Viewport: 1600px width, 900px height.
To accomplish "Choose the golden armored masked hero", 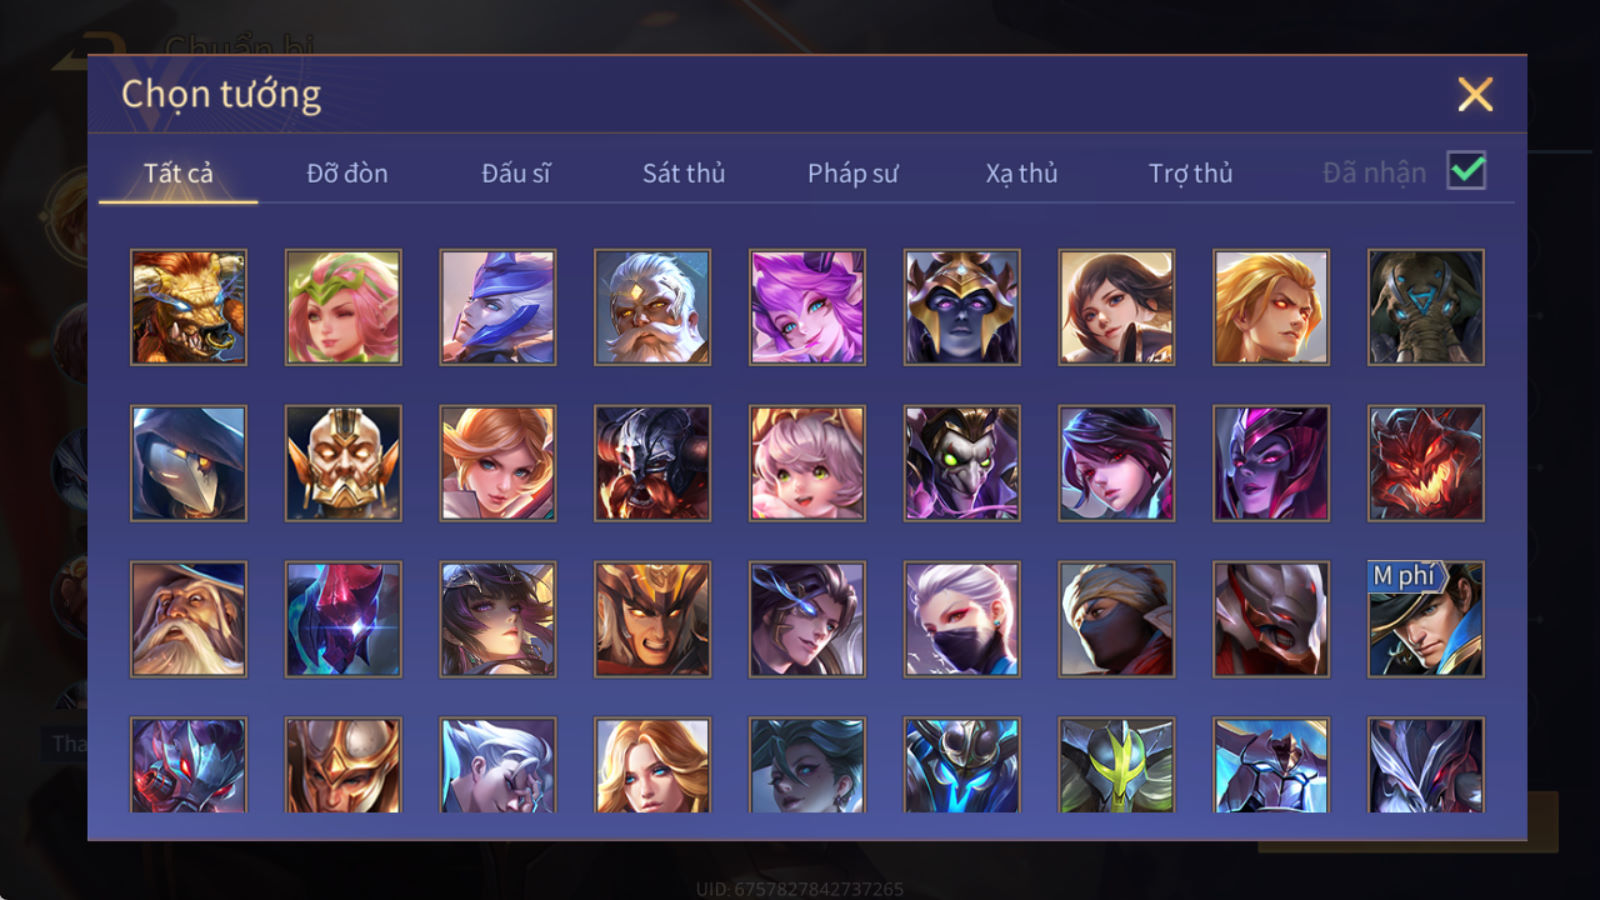I will (343, 463).
